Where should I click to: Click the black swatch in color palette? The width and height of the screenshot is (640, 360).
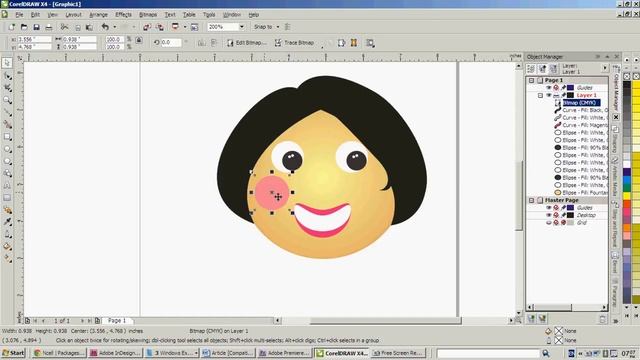(627, 85)
